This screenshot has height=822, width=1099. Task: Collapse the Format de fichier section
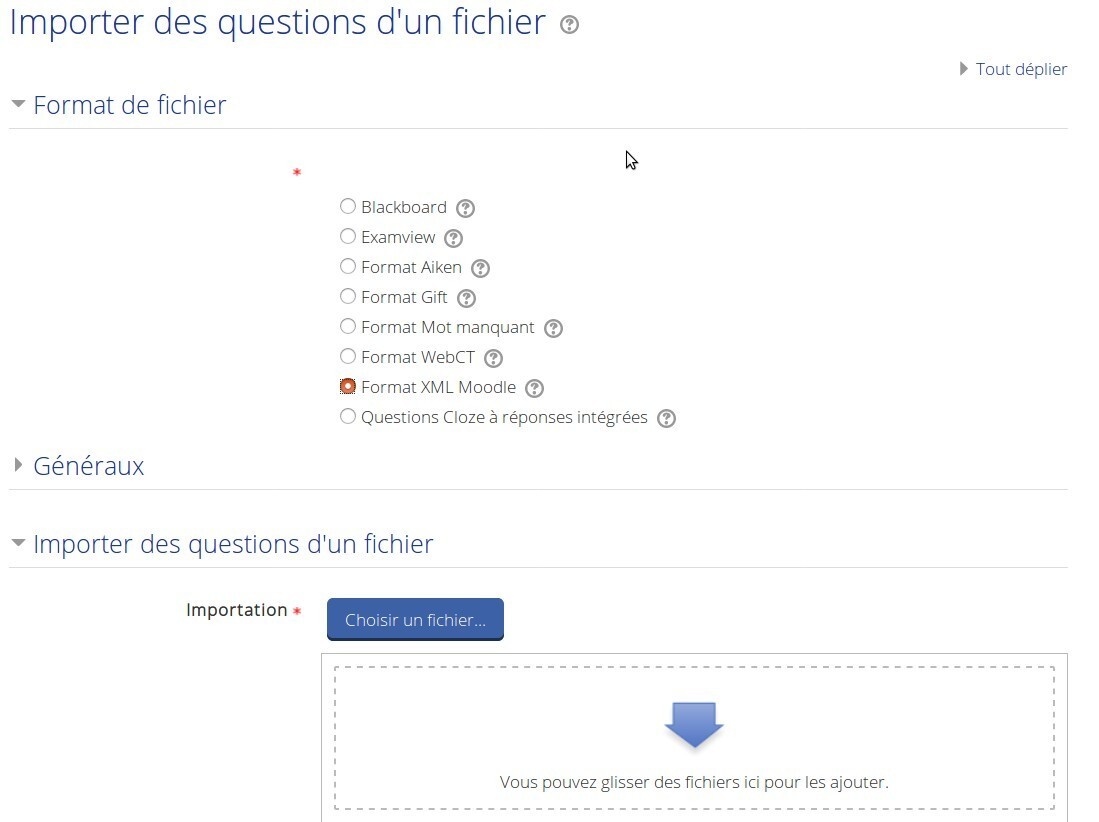(119, 105)
